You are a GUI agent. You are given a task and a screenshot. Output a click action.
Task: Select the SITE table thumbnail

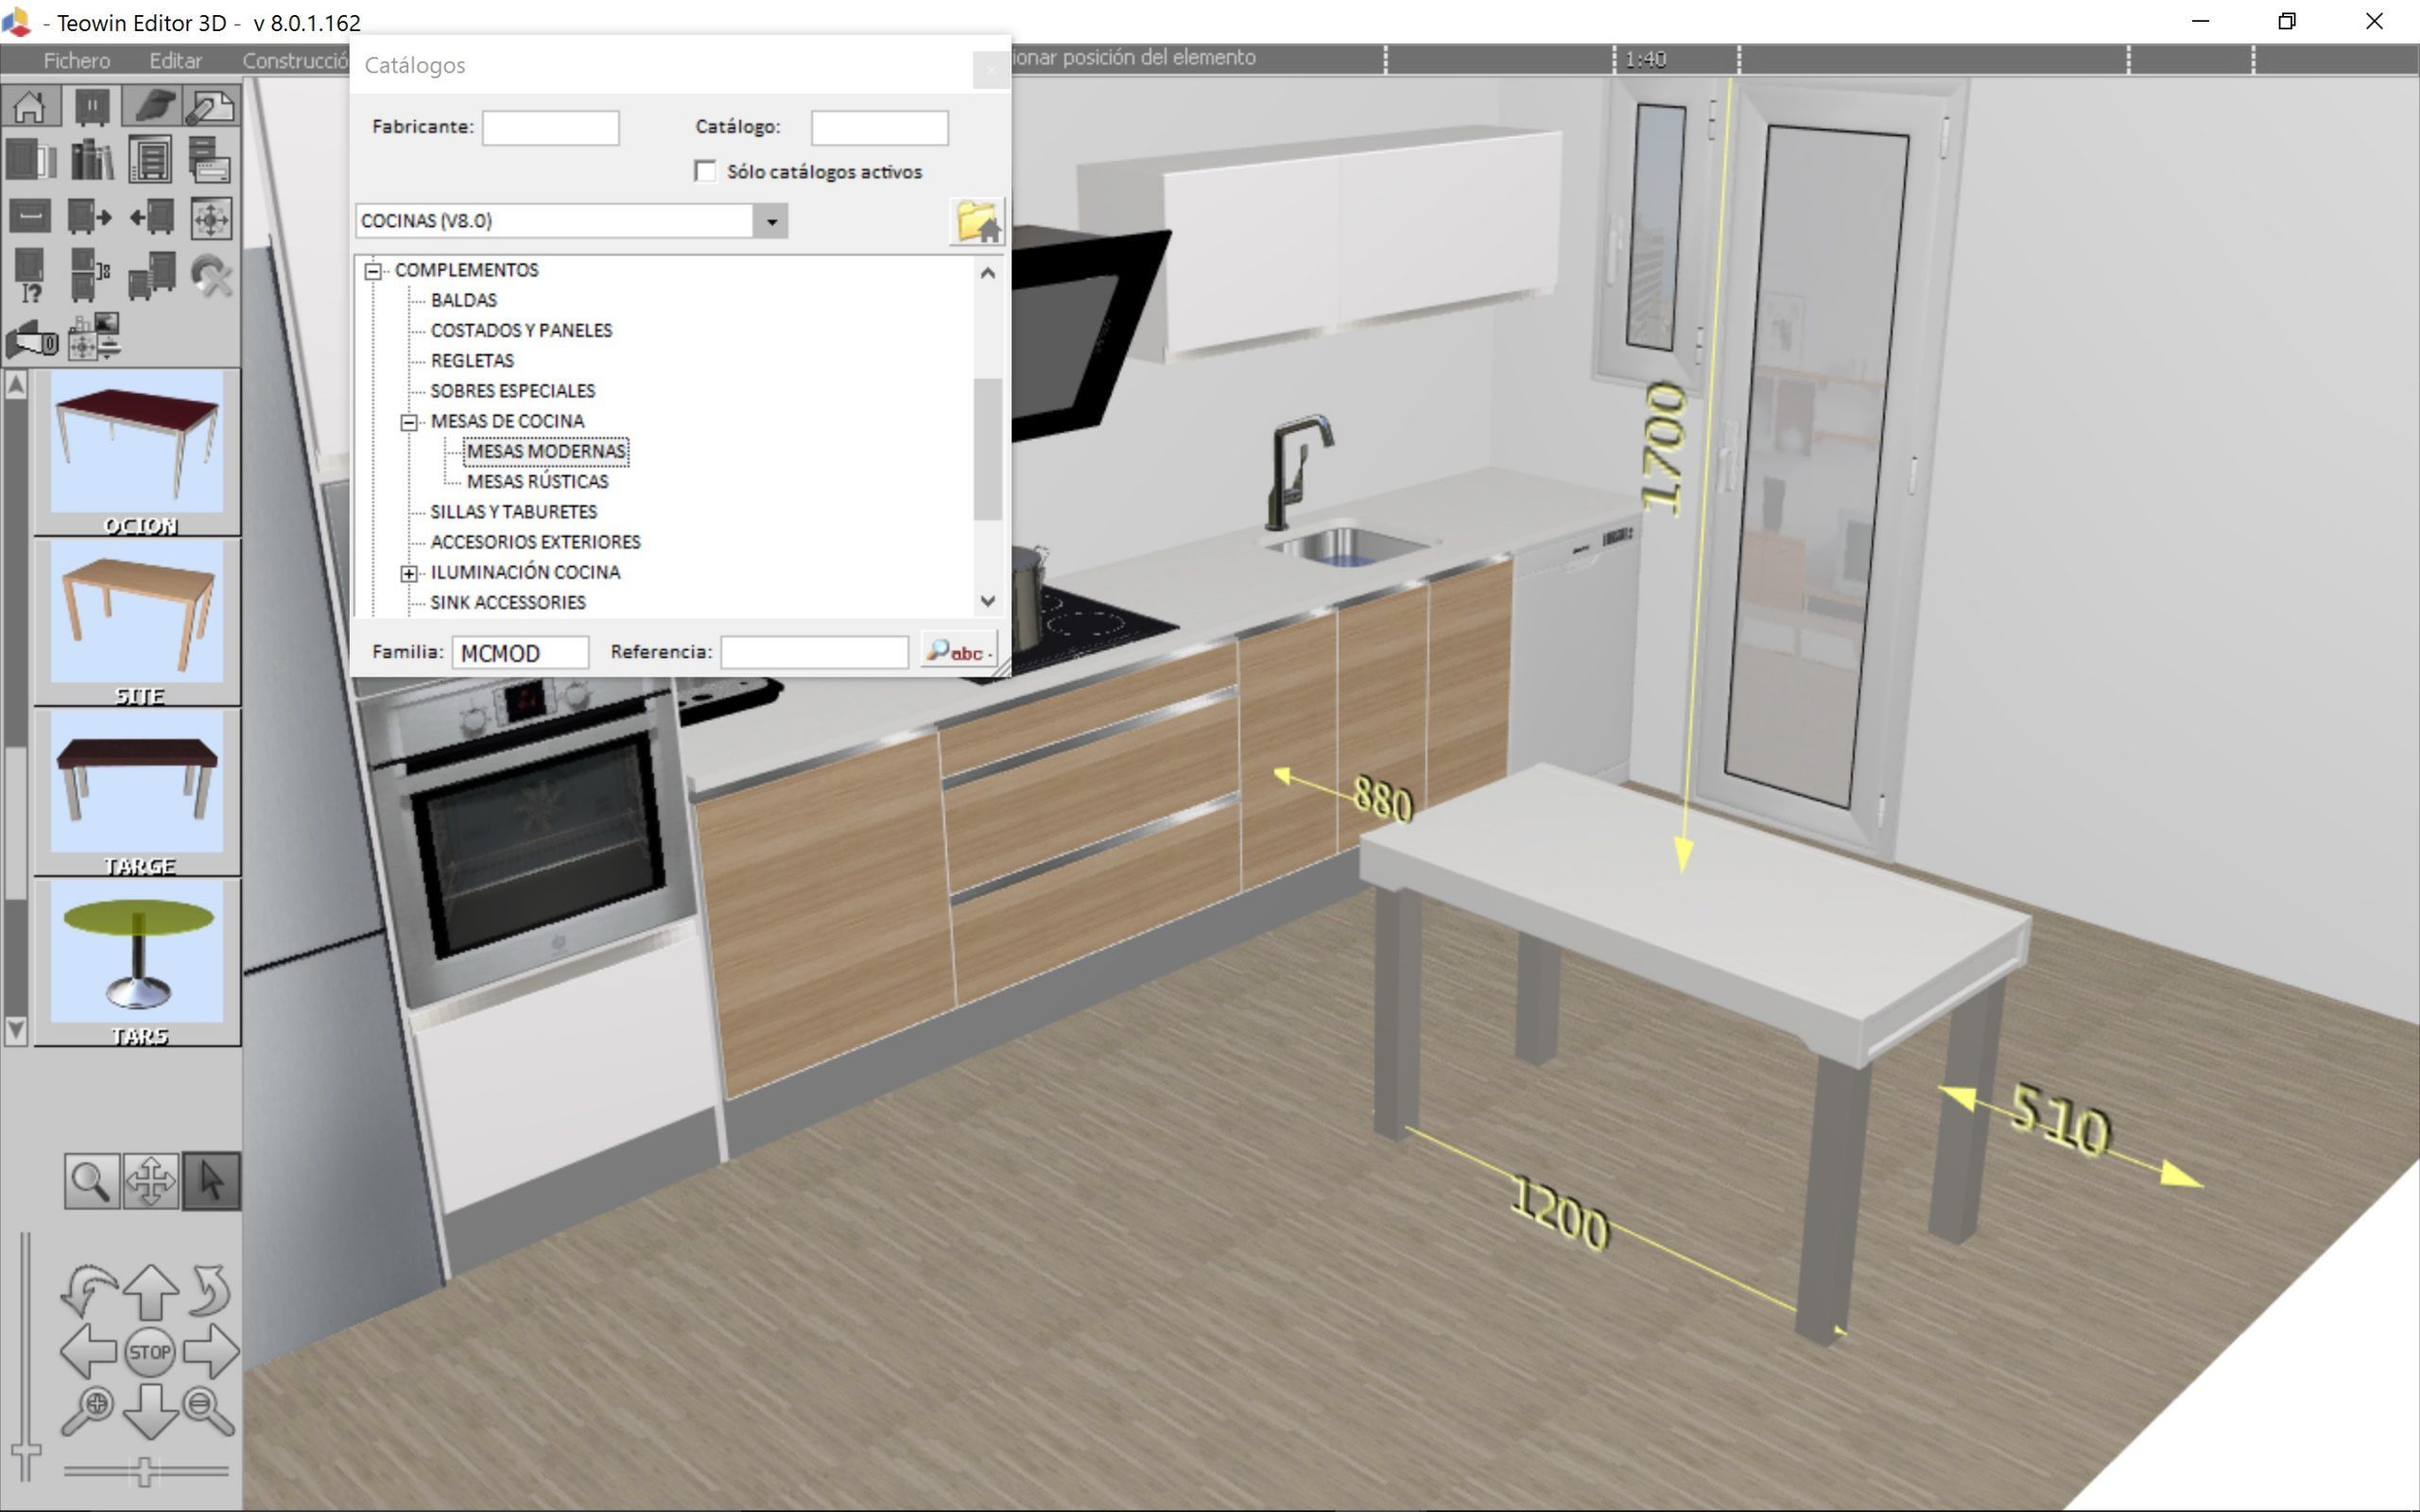tap(137, 622)
